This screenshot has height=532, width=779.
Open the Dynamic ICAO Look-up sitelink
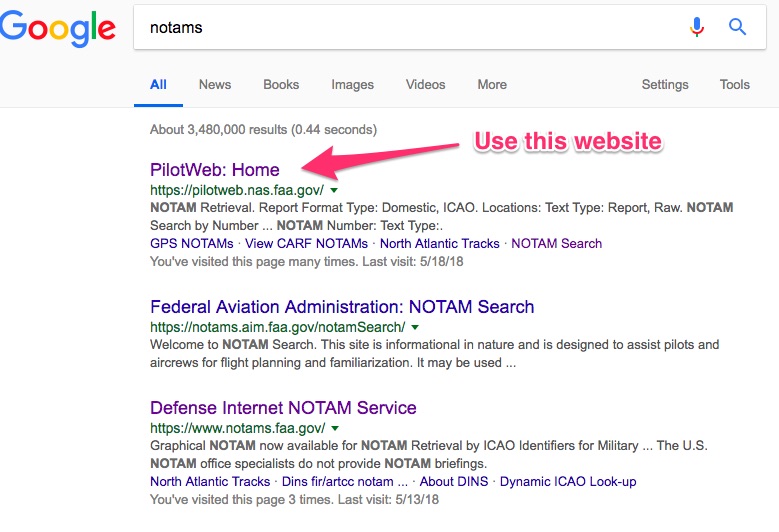568,481
